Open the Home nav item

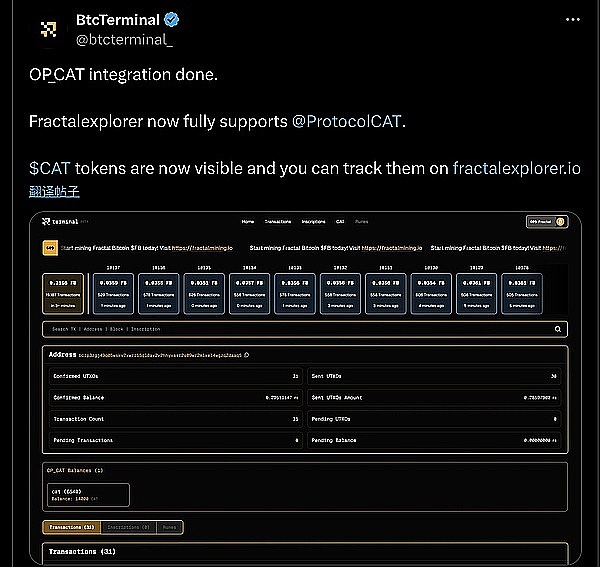pos(248,221)
